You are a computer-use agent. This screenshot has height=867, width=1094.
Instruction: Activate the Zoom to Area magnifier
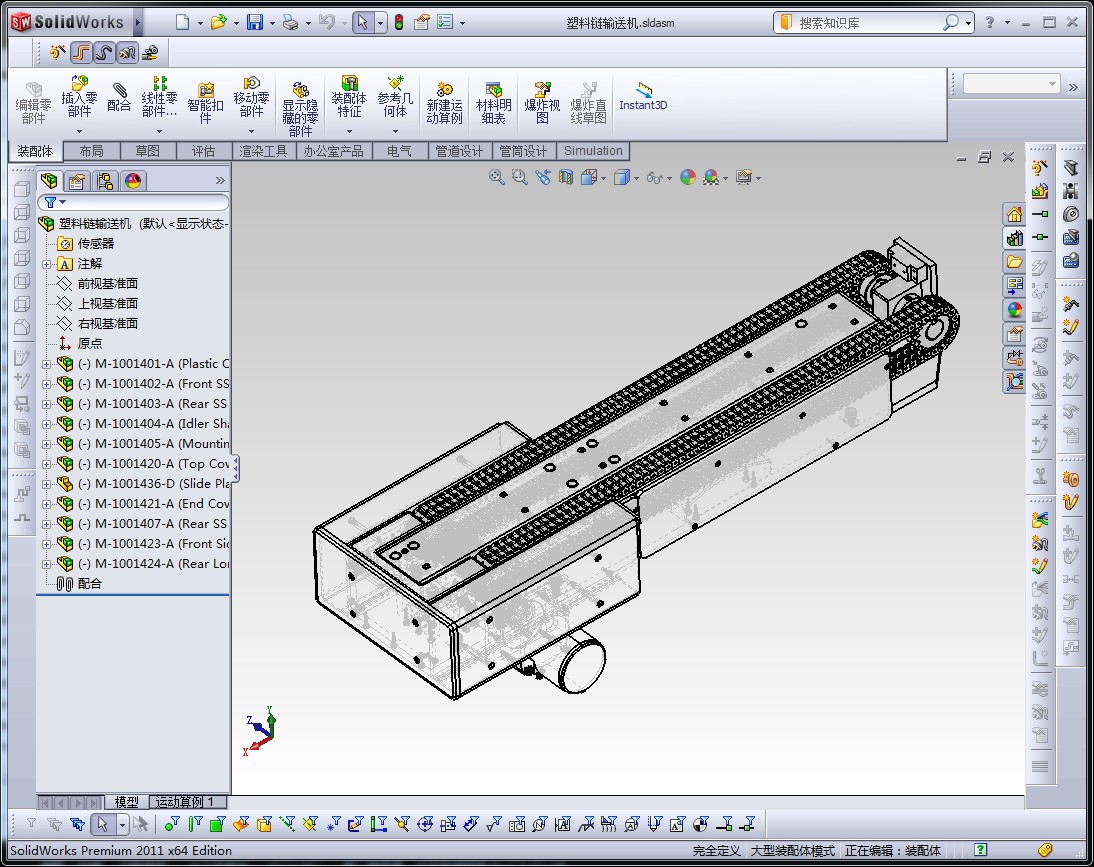pyautogui.click(x=520, y=177)
